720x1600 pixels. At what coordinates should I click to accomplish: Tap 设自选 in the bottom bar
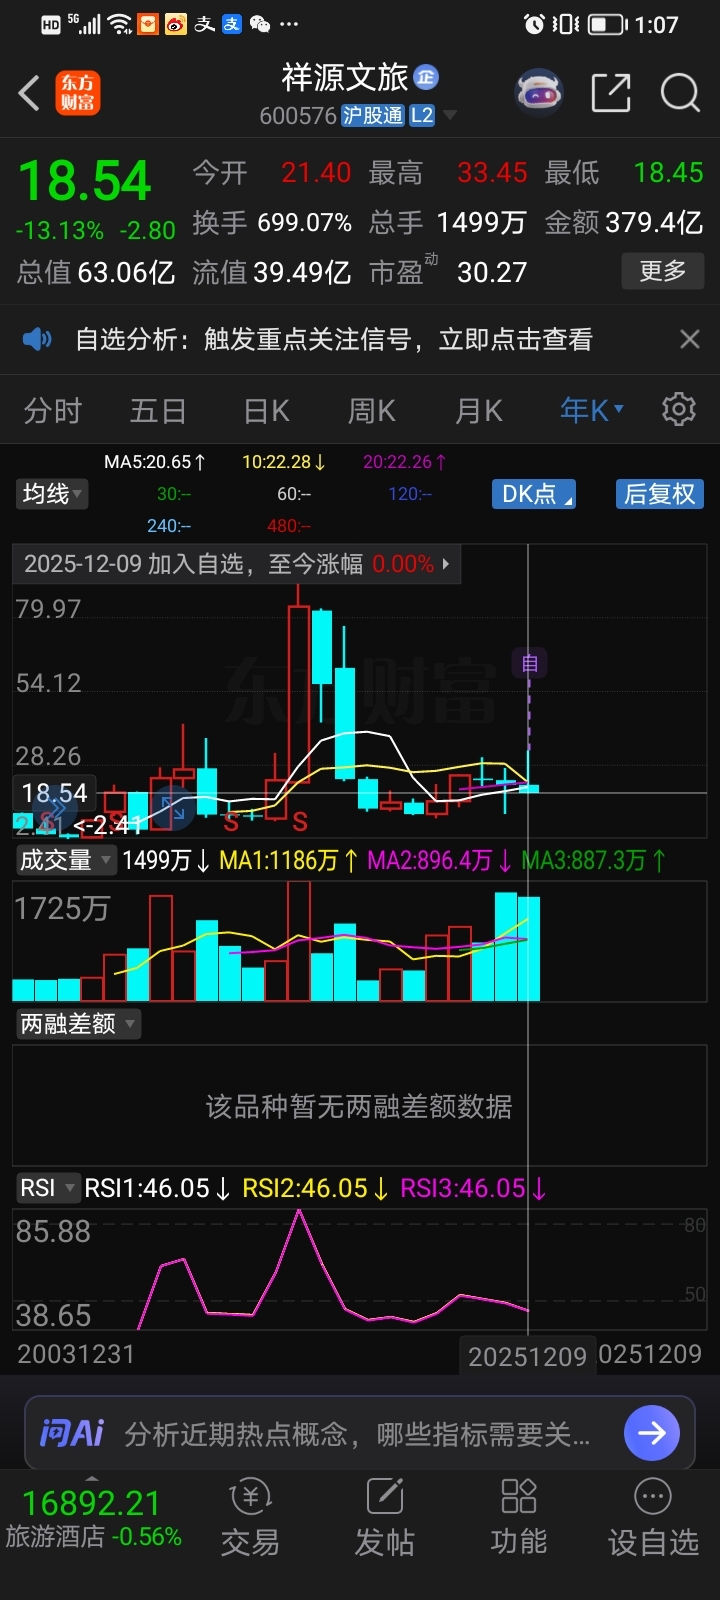coord(653,1520)
